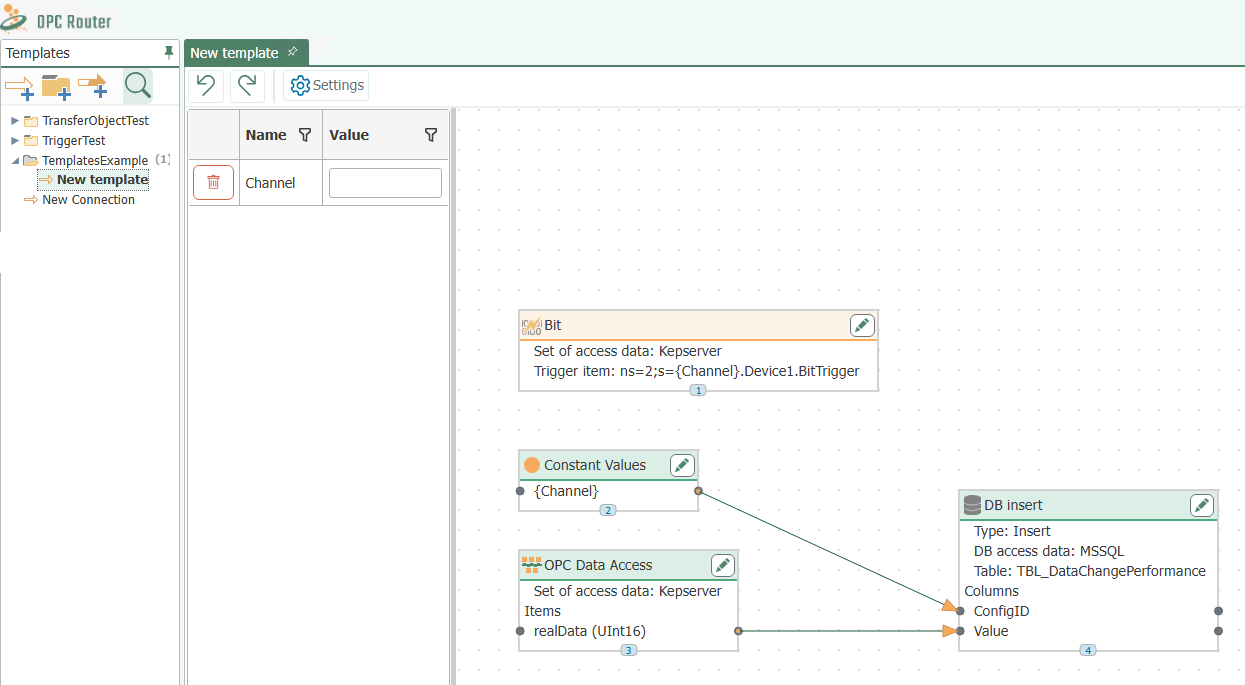Sort by the Value column header

pos(349,135)
